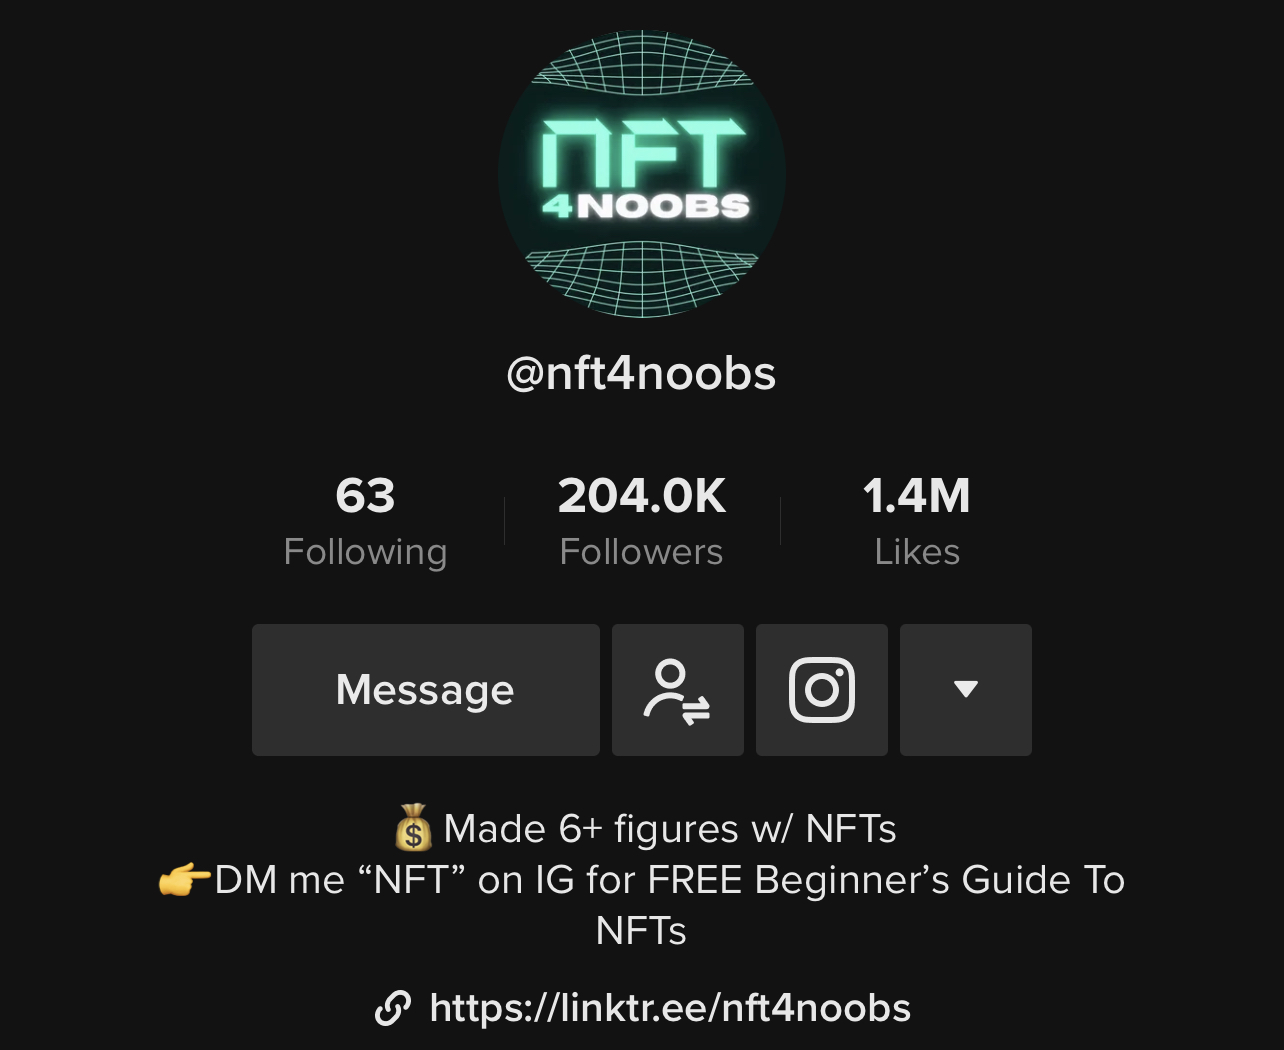Click the NFT neon logo text in avatar

pyautogui.click(x=642, y=153)
